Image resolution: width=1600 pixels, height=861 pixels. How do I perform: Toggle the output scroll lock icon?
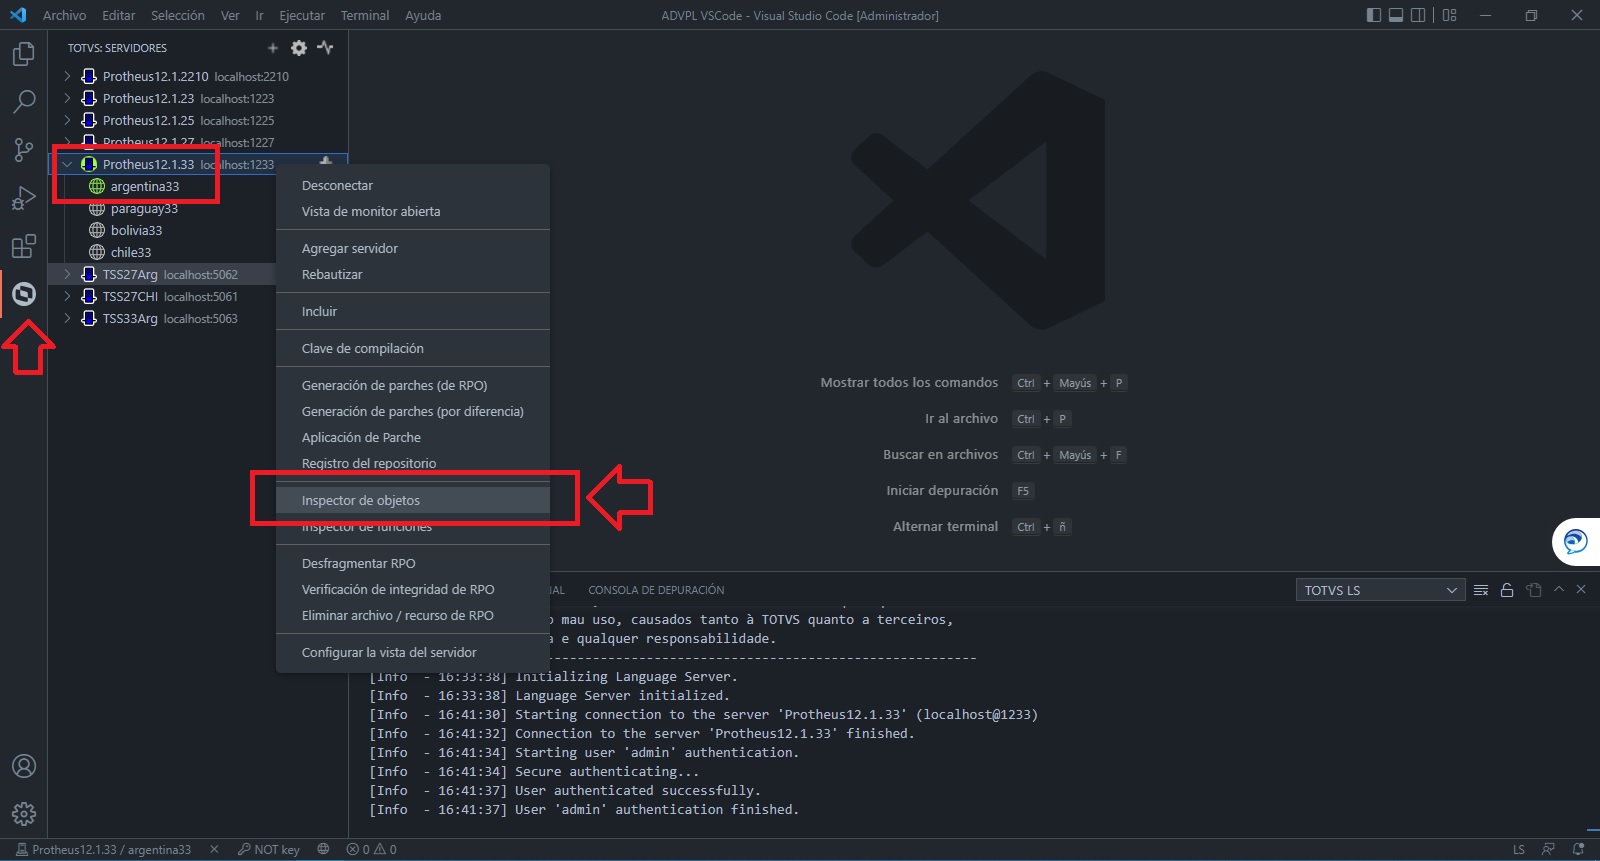pos(1507,590)
